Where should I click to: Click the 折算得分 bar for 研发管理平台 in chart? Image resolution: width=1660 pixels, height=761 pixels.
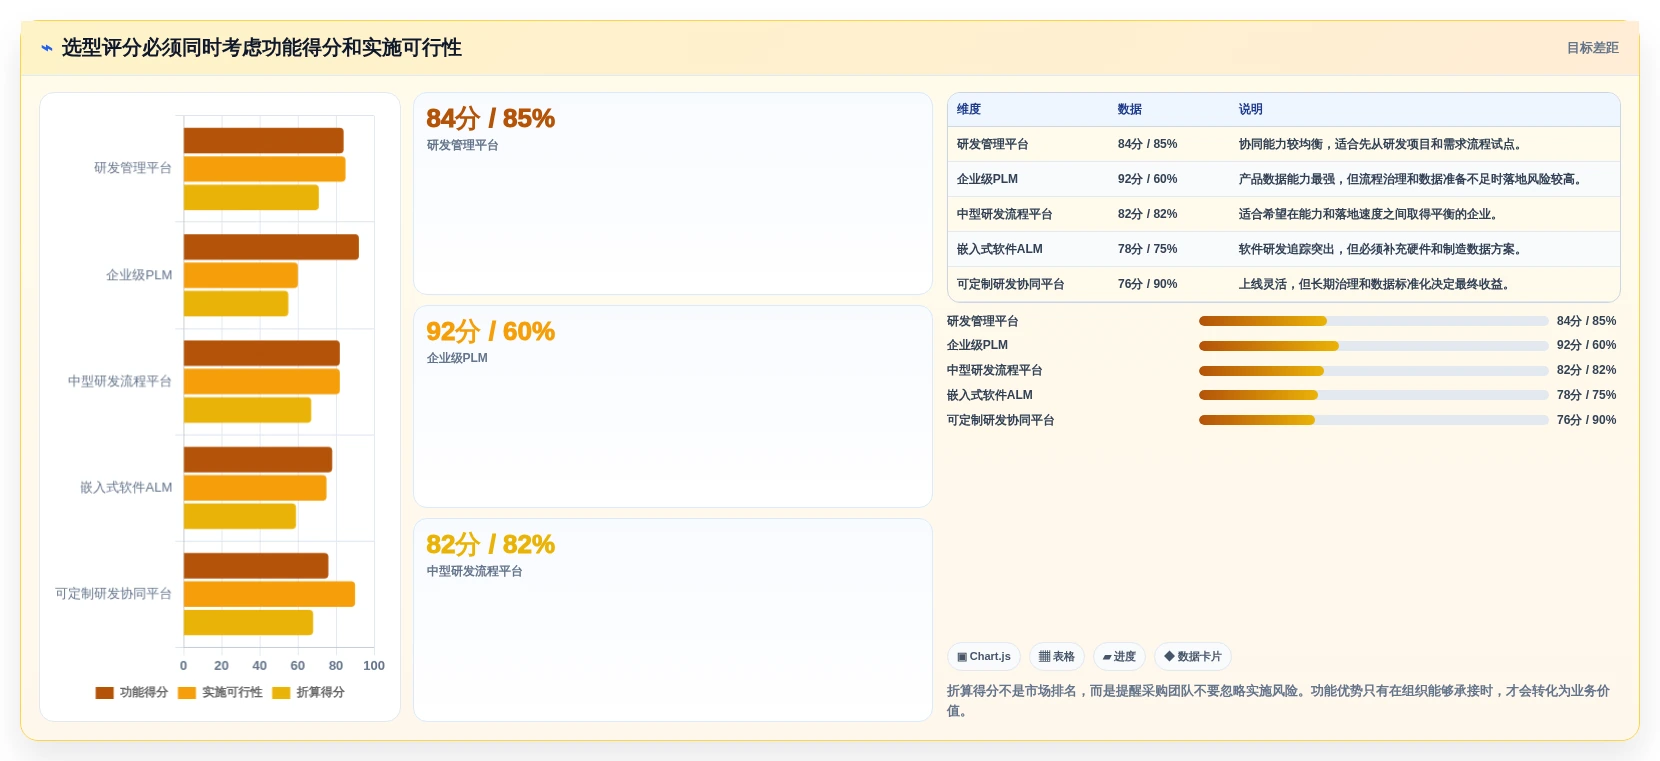[251, 198]
